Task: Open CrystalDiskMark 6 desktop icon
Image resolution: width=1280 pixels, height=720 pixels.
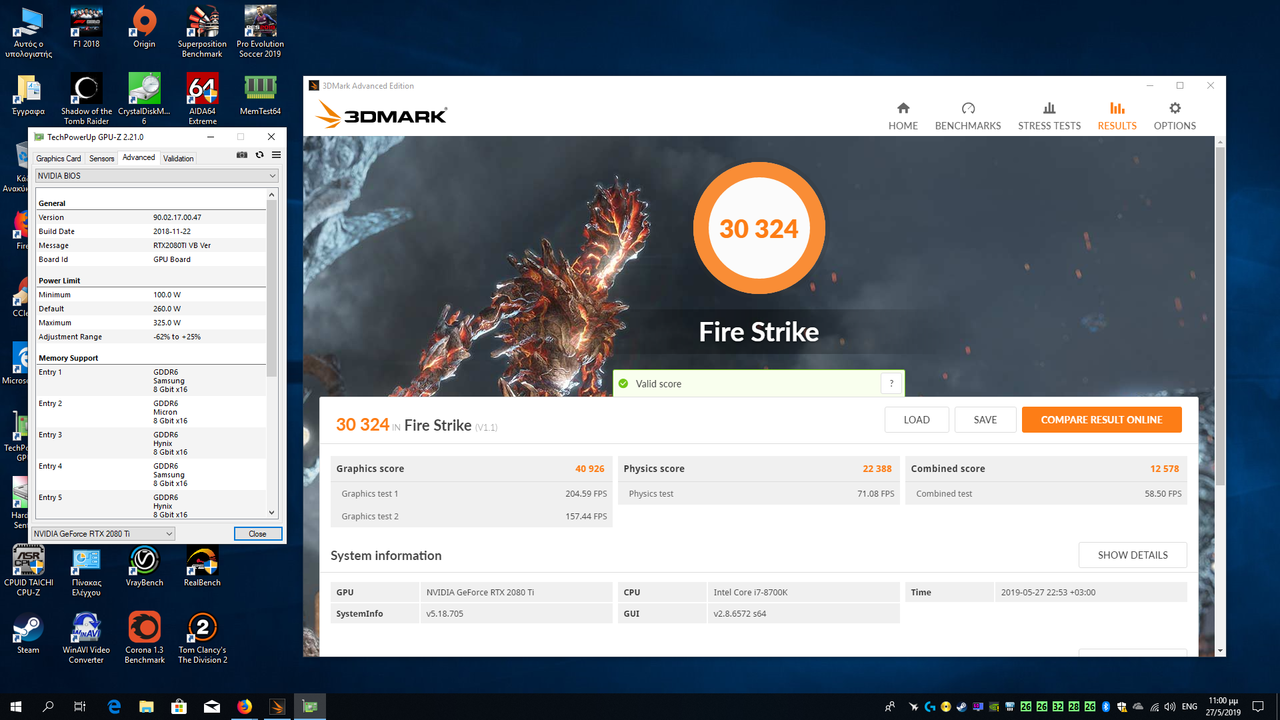Action: pyautogui.click(x=144, y=99)
